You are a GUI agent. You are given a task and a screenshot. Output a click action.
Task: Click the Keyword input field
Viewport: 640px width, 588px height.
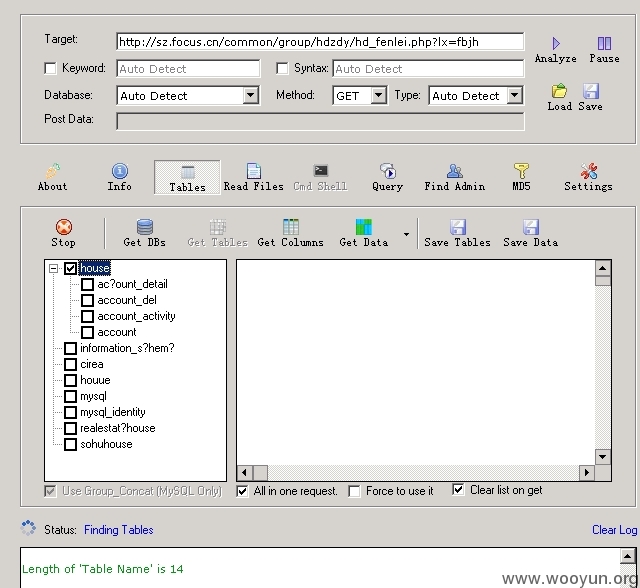click(x=188, y=69)
